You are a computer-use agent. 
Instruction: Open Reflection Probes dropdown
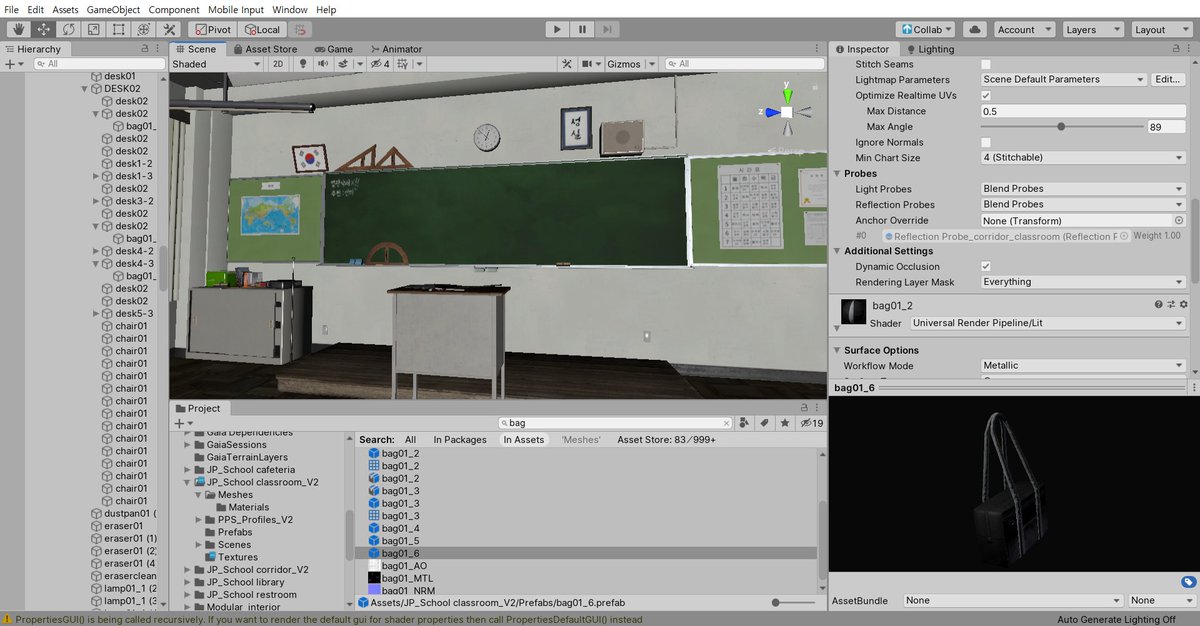tap(1083, 204)
